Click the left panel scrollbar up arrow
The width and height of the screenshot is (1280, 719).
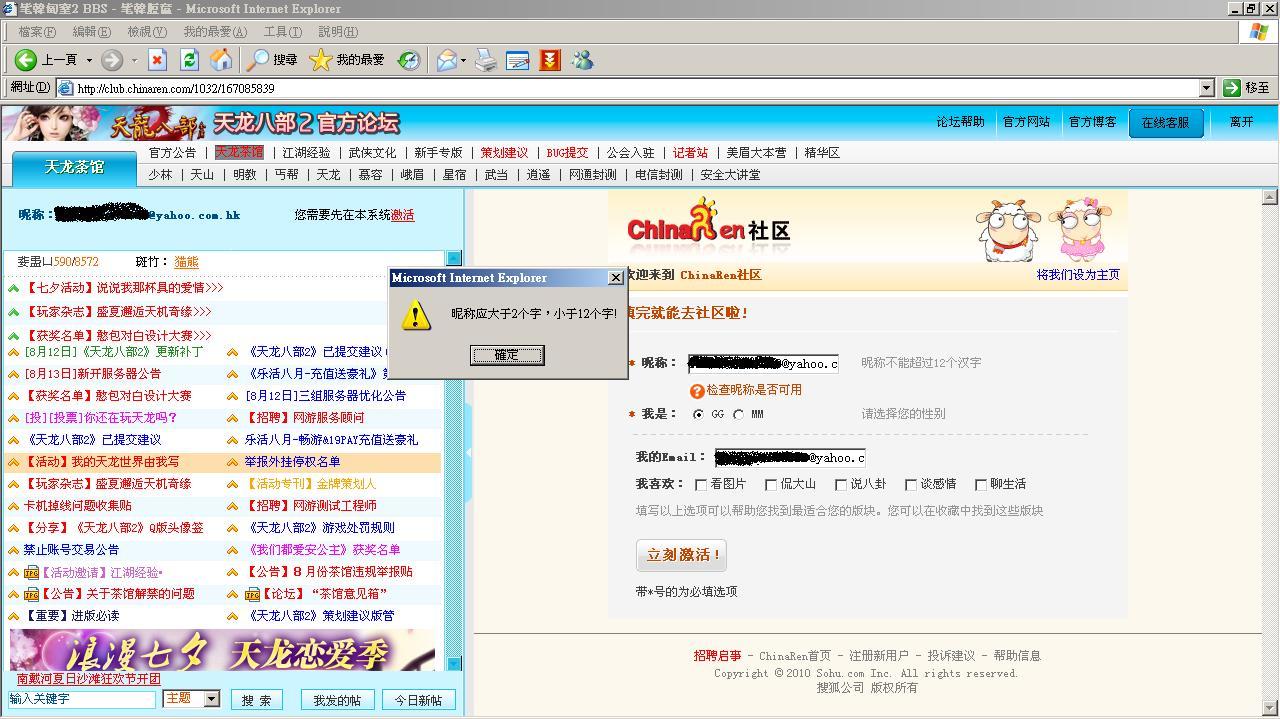click(454, 258)
